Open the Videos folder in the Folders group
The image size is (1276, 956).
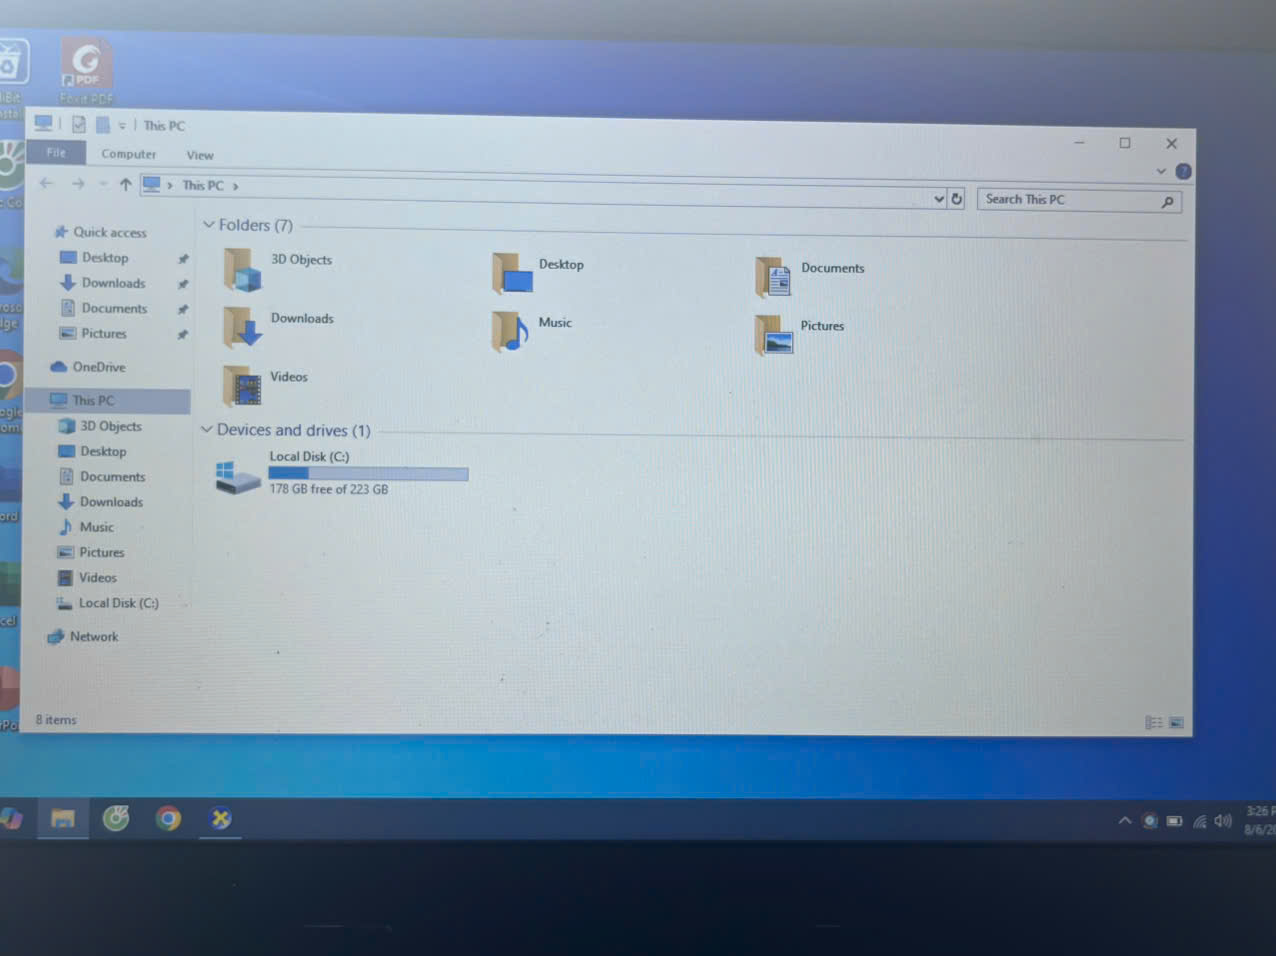click(242, 386)
